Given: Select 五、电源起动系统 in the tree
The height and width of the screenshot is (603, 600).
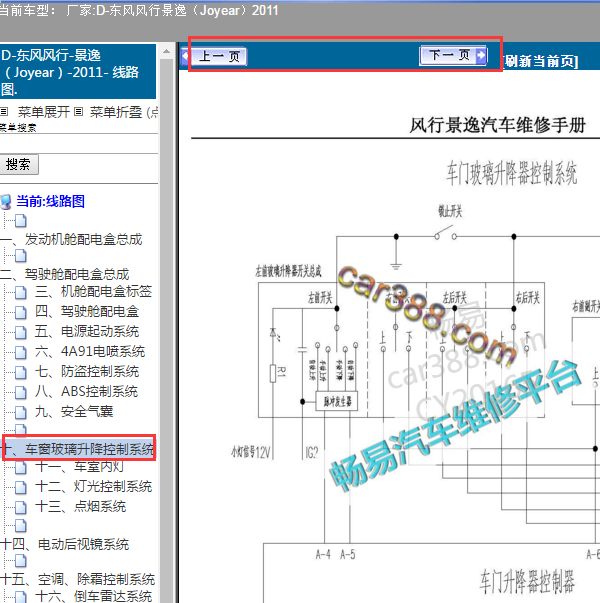Looking at the screenshot, I should 87,331.
